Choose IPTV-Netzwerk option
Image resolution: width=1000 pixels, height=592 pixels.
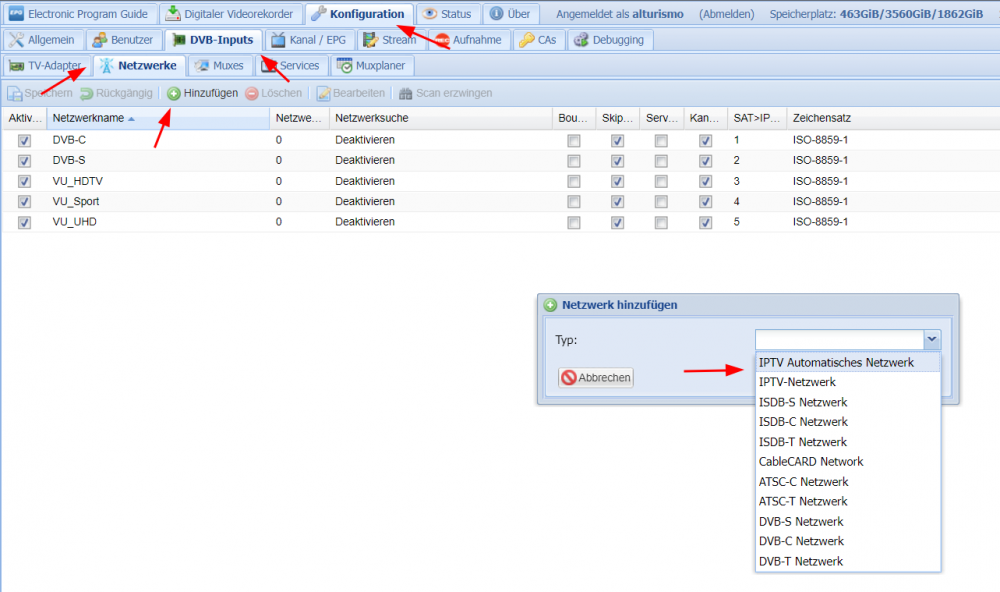(848, 382)
